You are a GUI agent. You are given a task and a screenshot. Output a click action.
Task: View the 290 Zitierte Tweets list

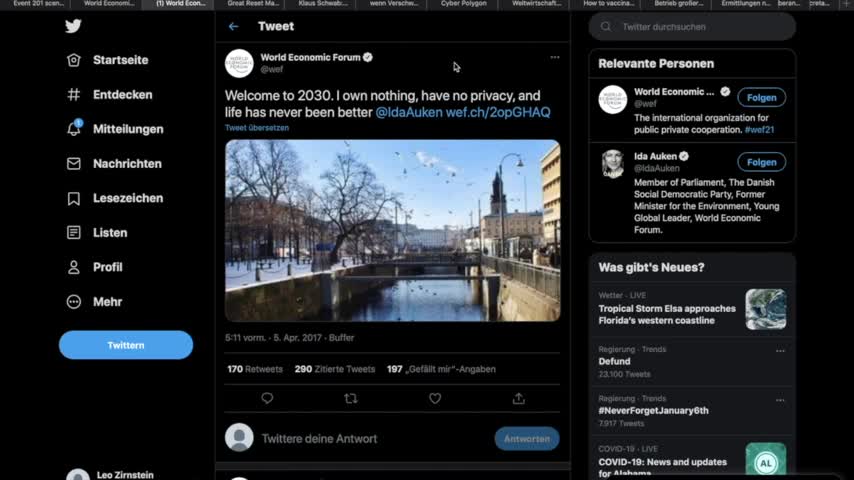click(335, 369)
